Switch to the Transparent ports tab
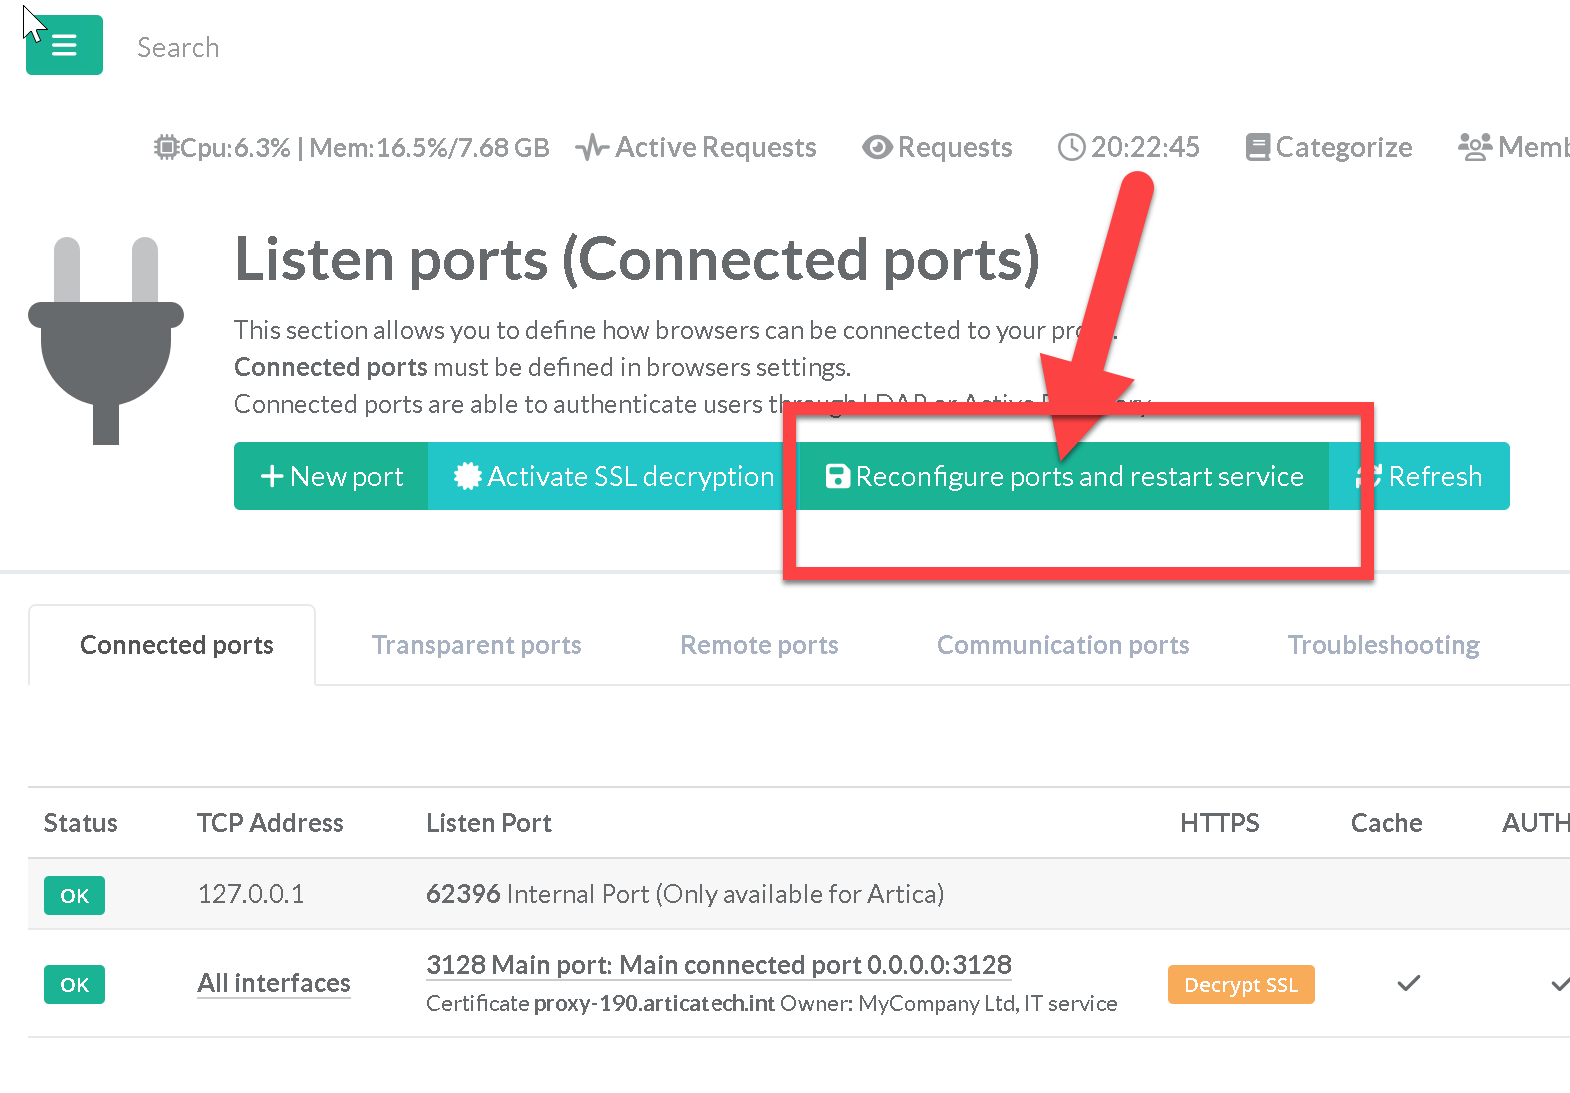 click(476, 646)
